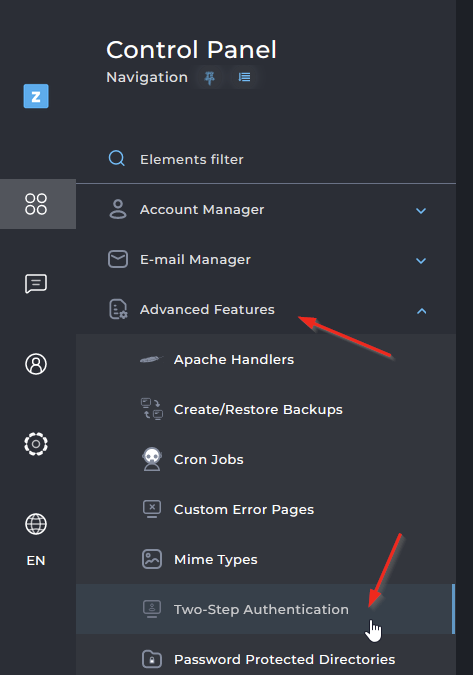Click the blue Z logo icon
Screen dimensions: 473x675
[x=36, y=96]
